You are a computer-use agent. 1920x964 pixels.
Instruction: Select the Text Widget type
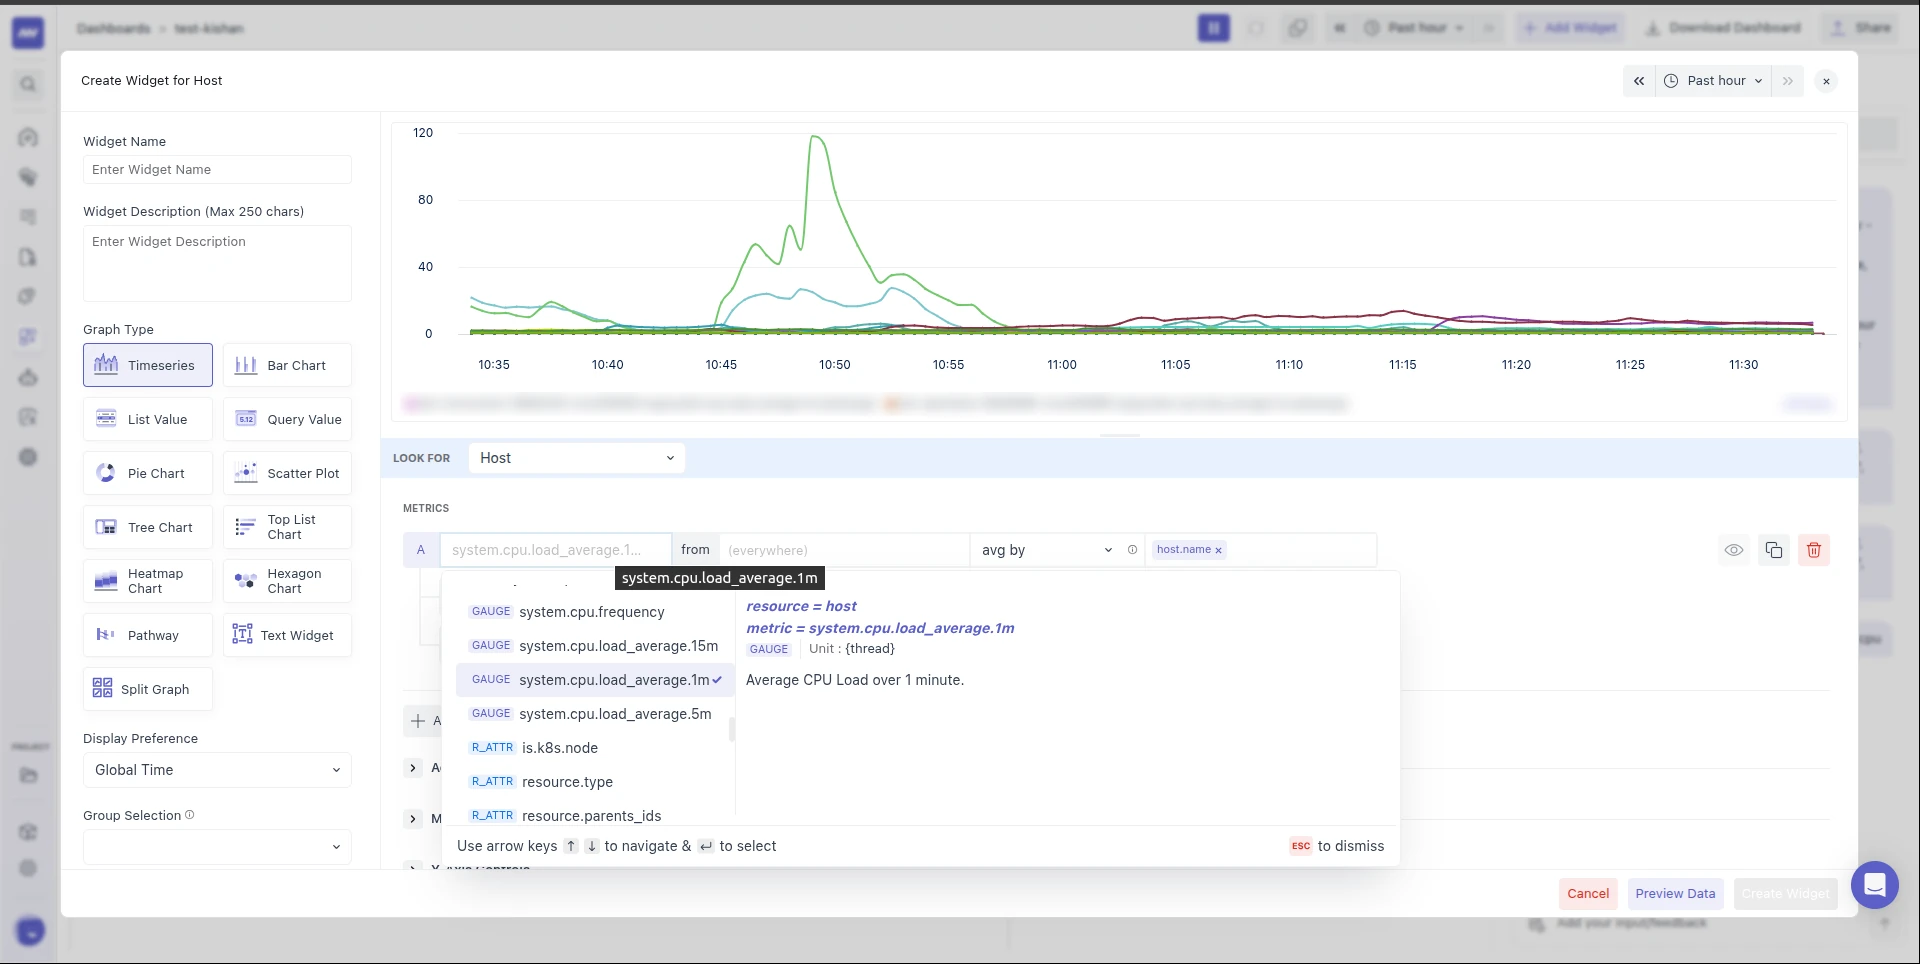point(287,635)
